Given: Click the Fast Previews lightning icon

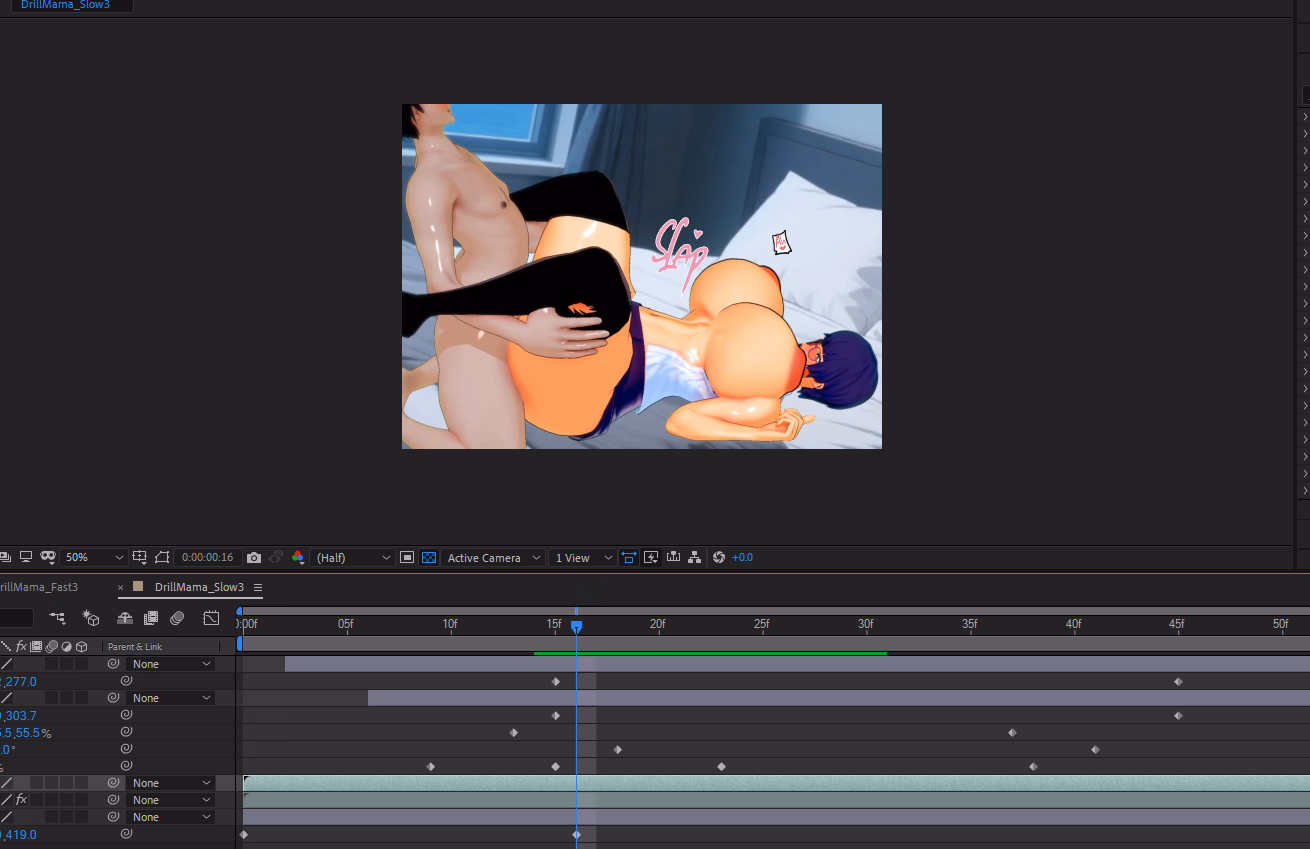Looking at the screenshot, I should (651, 558).
